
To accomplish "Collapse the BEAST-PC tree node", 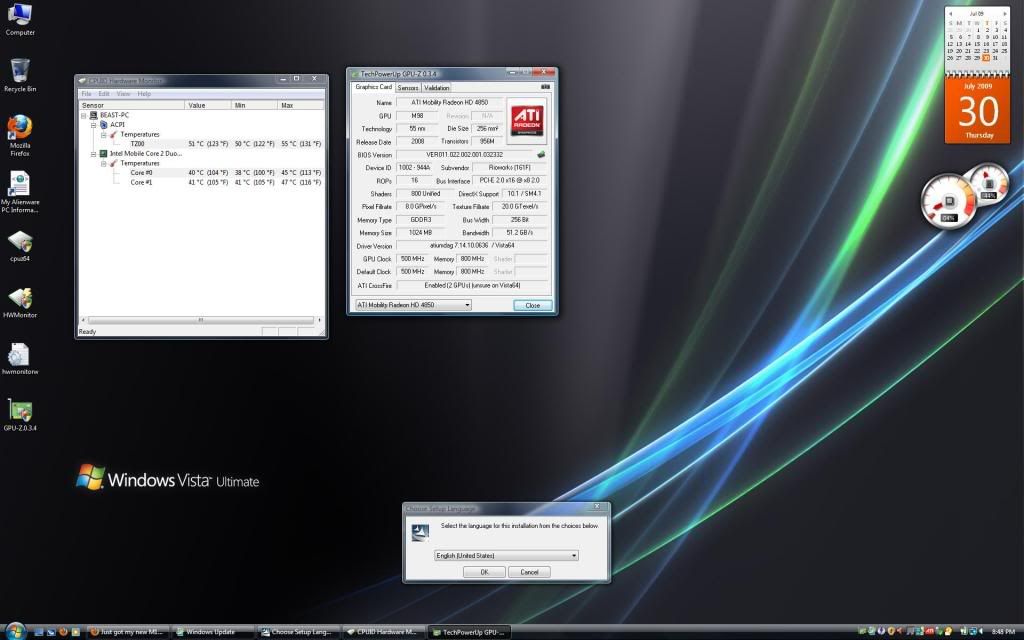I will [x=84, y=115].
